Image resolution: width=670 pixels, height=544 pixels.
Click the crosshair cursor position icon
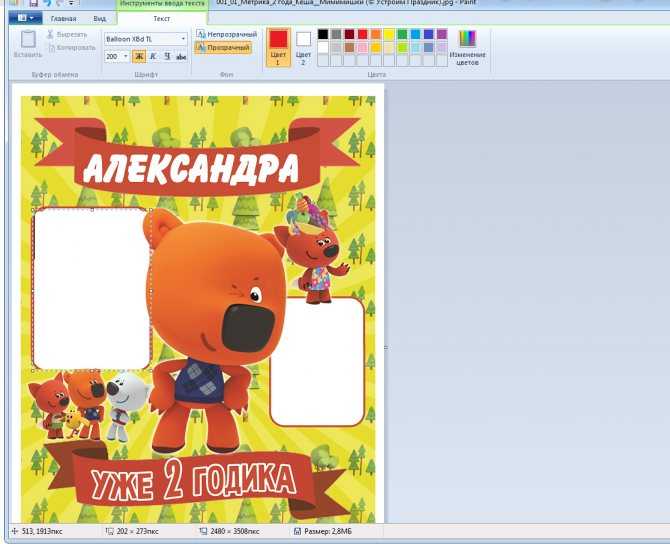[x=15, y=531]
